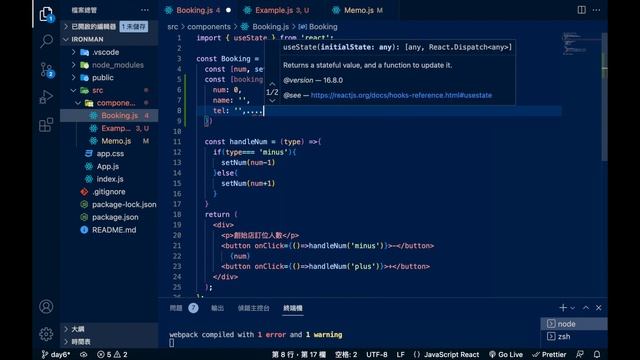Viewport: 640px width, 360px height.
Task: Open app.css in the file tree
Action: tap(109, 153)
